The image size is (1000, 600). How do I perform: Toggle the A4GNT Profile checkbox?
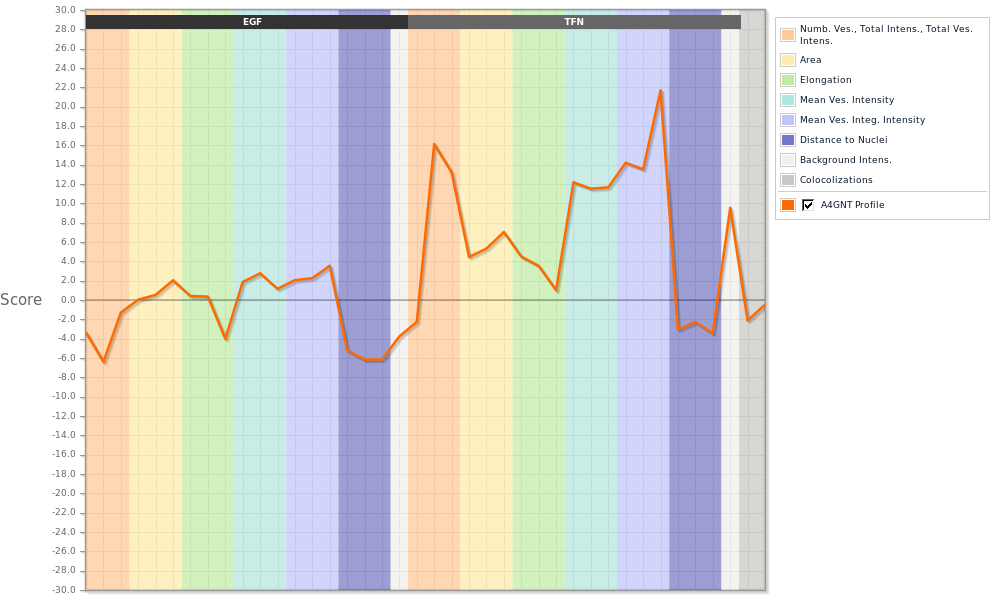coord(808,205)
